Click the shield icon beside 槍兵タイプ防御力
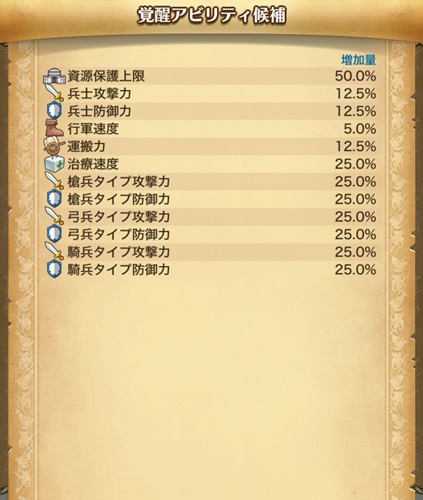Viewport: 423px width, 500px height. pyautogui.click(x=54, y=199)
